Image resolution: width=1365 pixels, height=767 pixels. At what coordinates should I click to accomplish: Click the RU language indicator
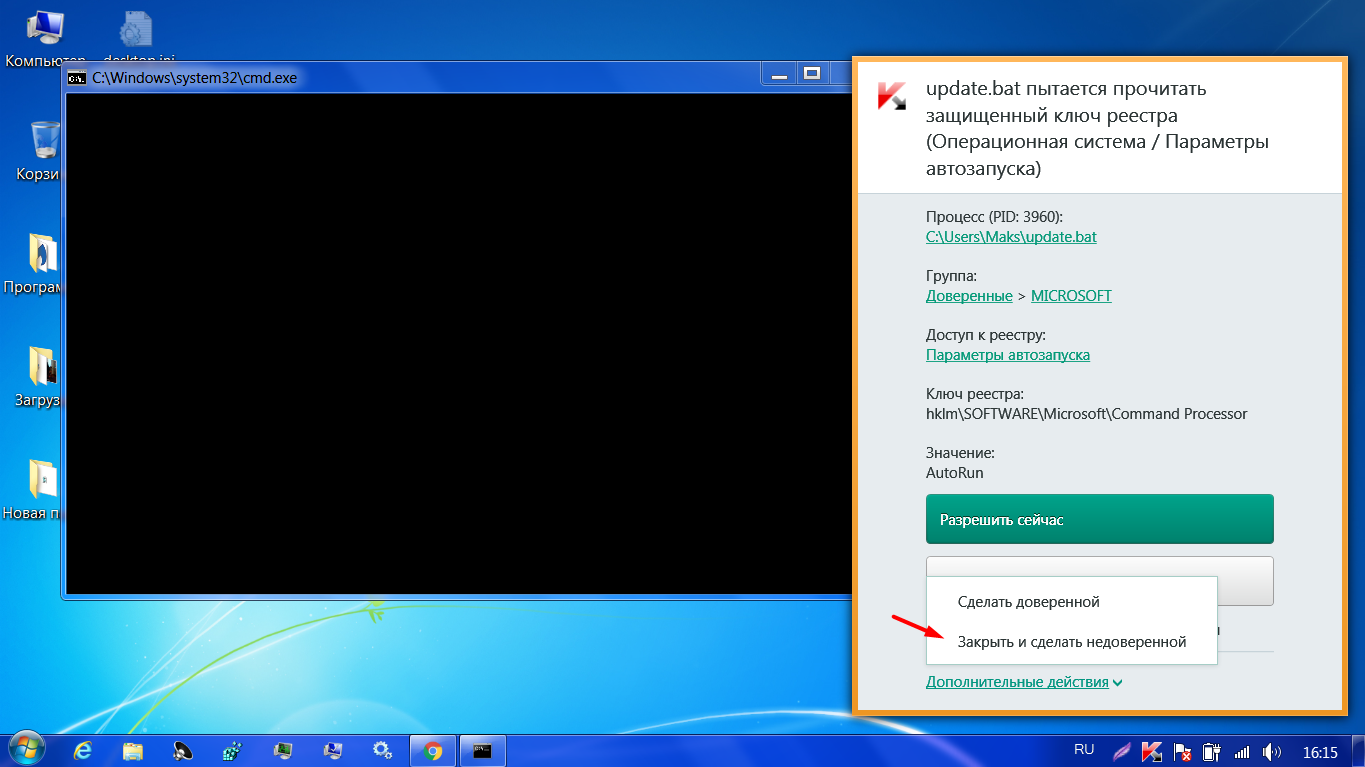pos(1084,749)
